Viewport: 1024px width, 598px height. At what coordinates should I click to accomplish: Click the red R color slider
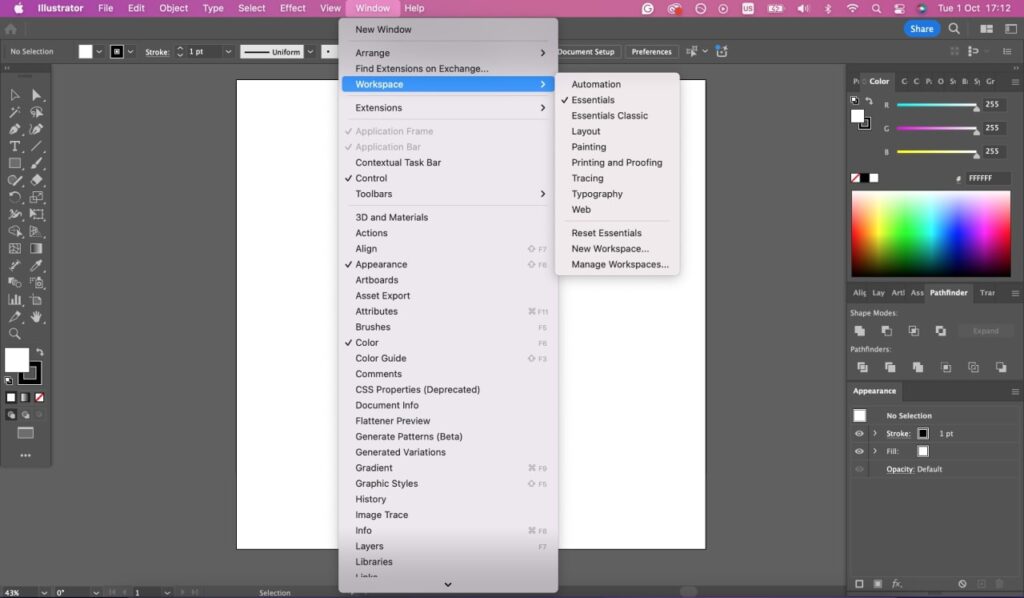[x=938, y=105]
